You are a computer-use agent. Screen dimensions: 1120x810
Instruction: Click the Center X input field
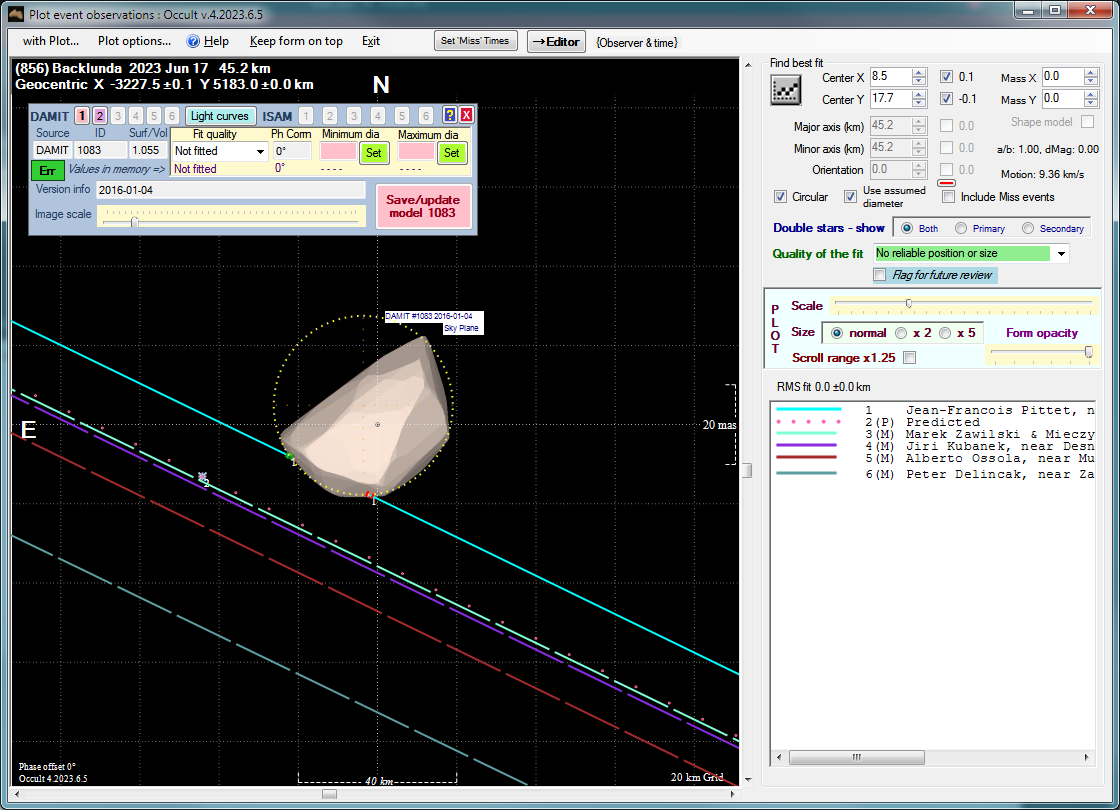(891, 77)
